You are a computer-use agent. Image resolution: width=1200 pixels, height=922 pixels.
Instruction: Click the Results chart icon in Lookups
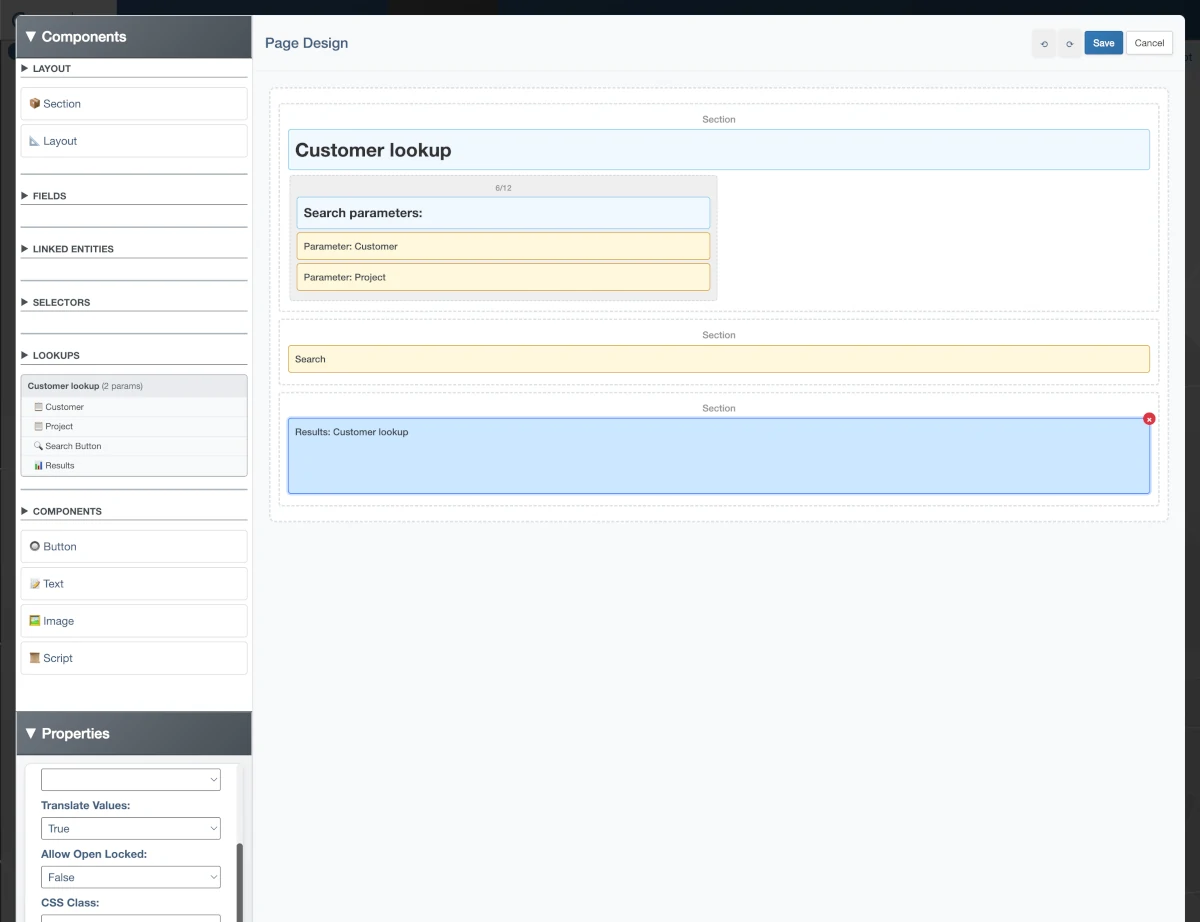37,465
